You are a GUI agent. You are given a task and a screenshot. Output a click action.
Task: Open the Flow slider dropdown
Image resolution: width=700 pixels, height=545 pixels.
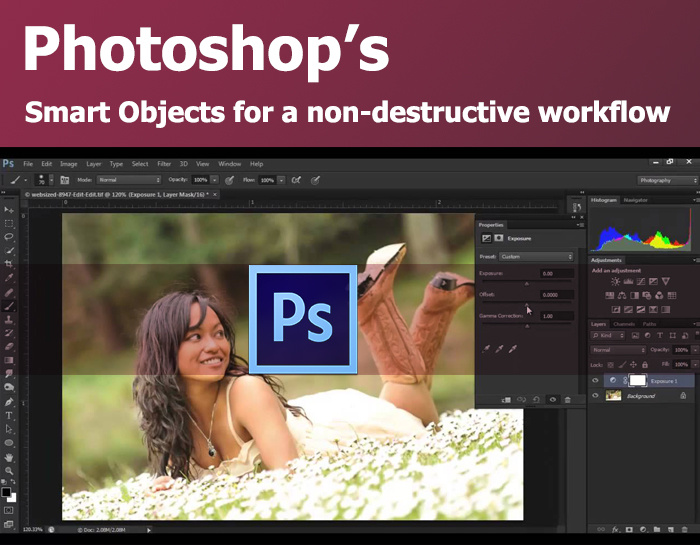pos(281,180)
